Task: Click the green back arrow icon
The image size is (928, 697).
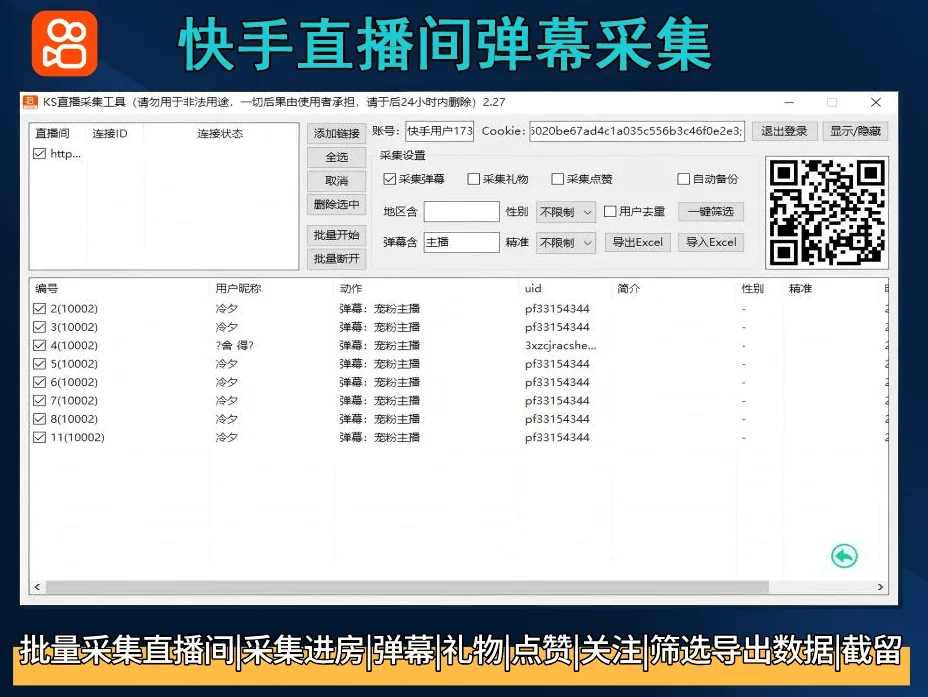Action: (844, 556)
